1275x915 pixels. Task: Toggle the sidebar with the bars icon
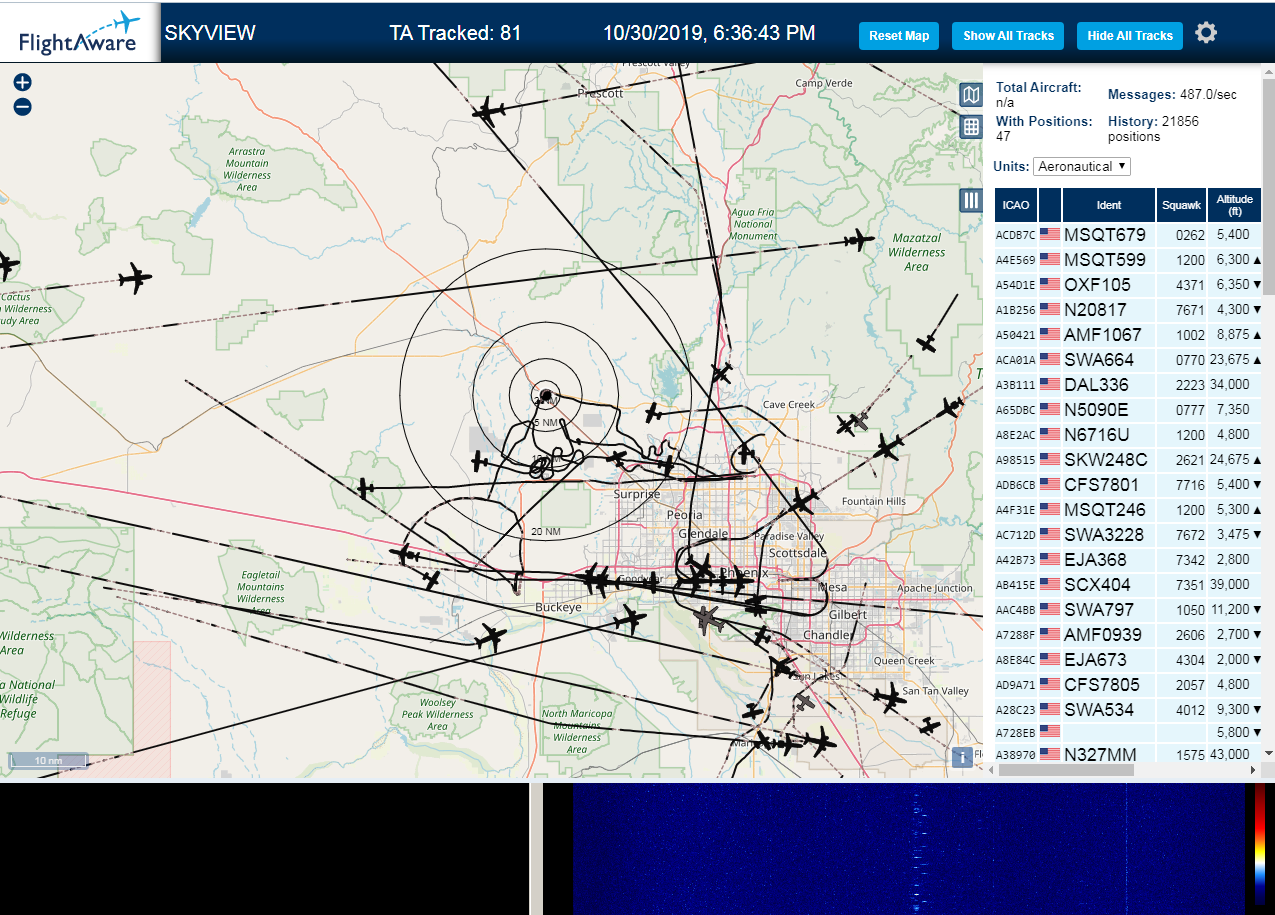tap(970, 200)
